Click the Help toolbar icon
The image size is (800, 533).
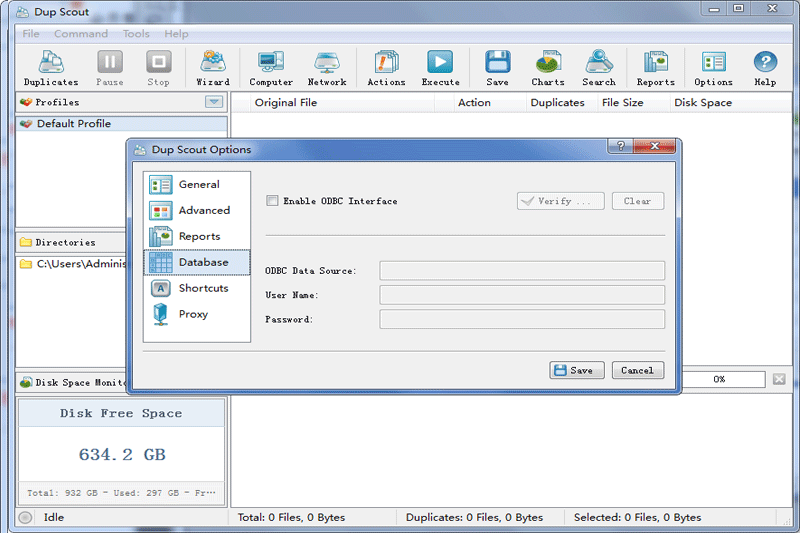(765, 68)
